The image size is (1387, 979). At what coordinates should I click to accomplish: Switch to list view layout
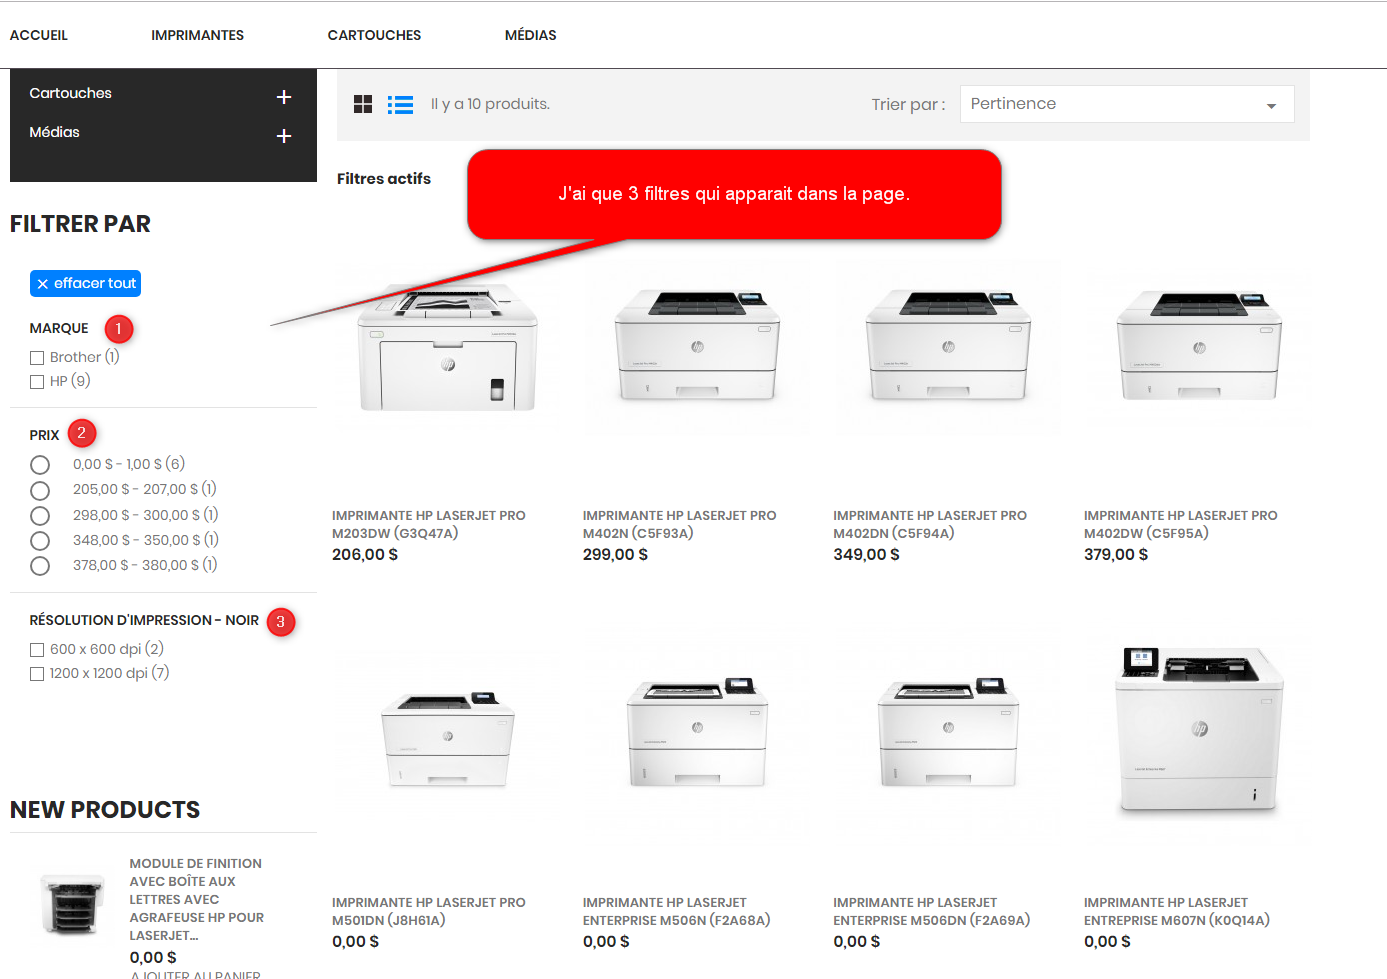(400, 104)
